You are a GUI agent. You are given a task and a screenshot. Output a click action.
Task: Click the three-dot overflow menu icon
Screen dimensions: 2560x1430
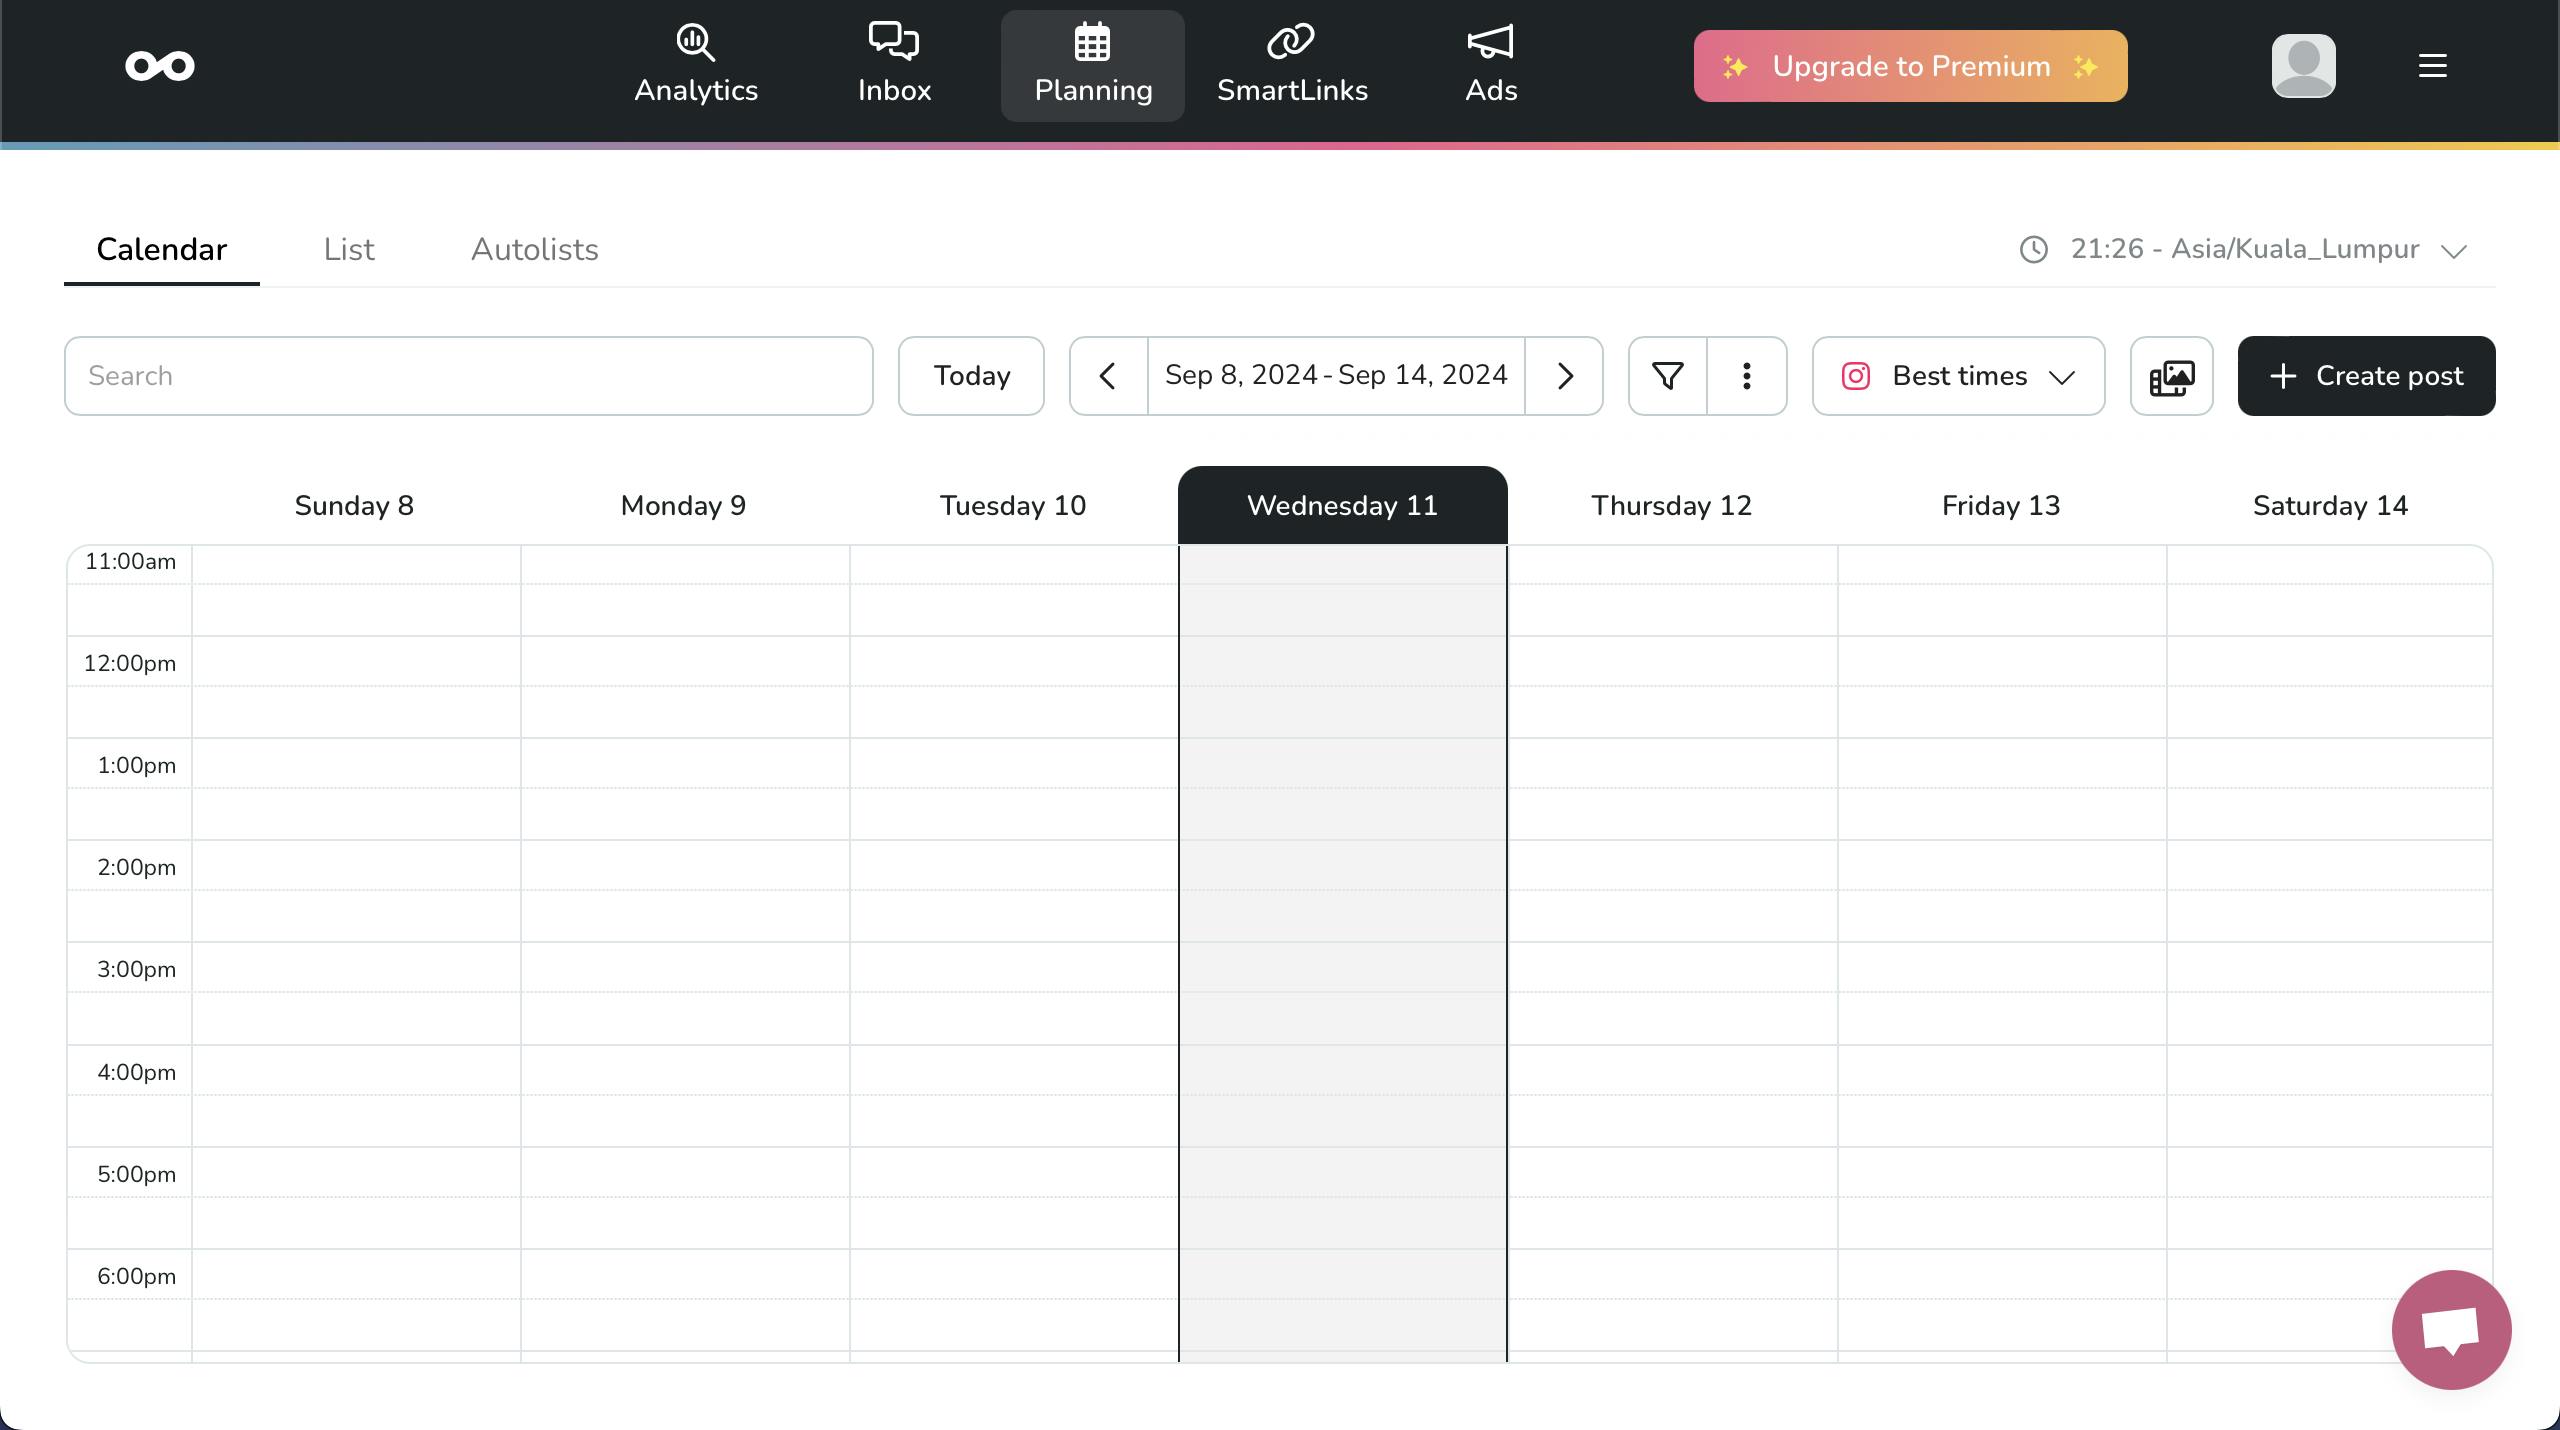[x=1748, y=375]
